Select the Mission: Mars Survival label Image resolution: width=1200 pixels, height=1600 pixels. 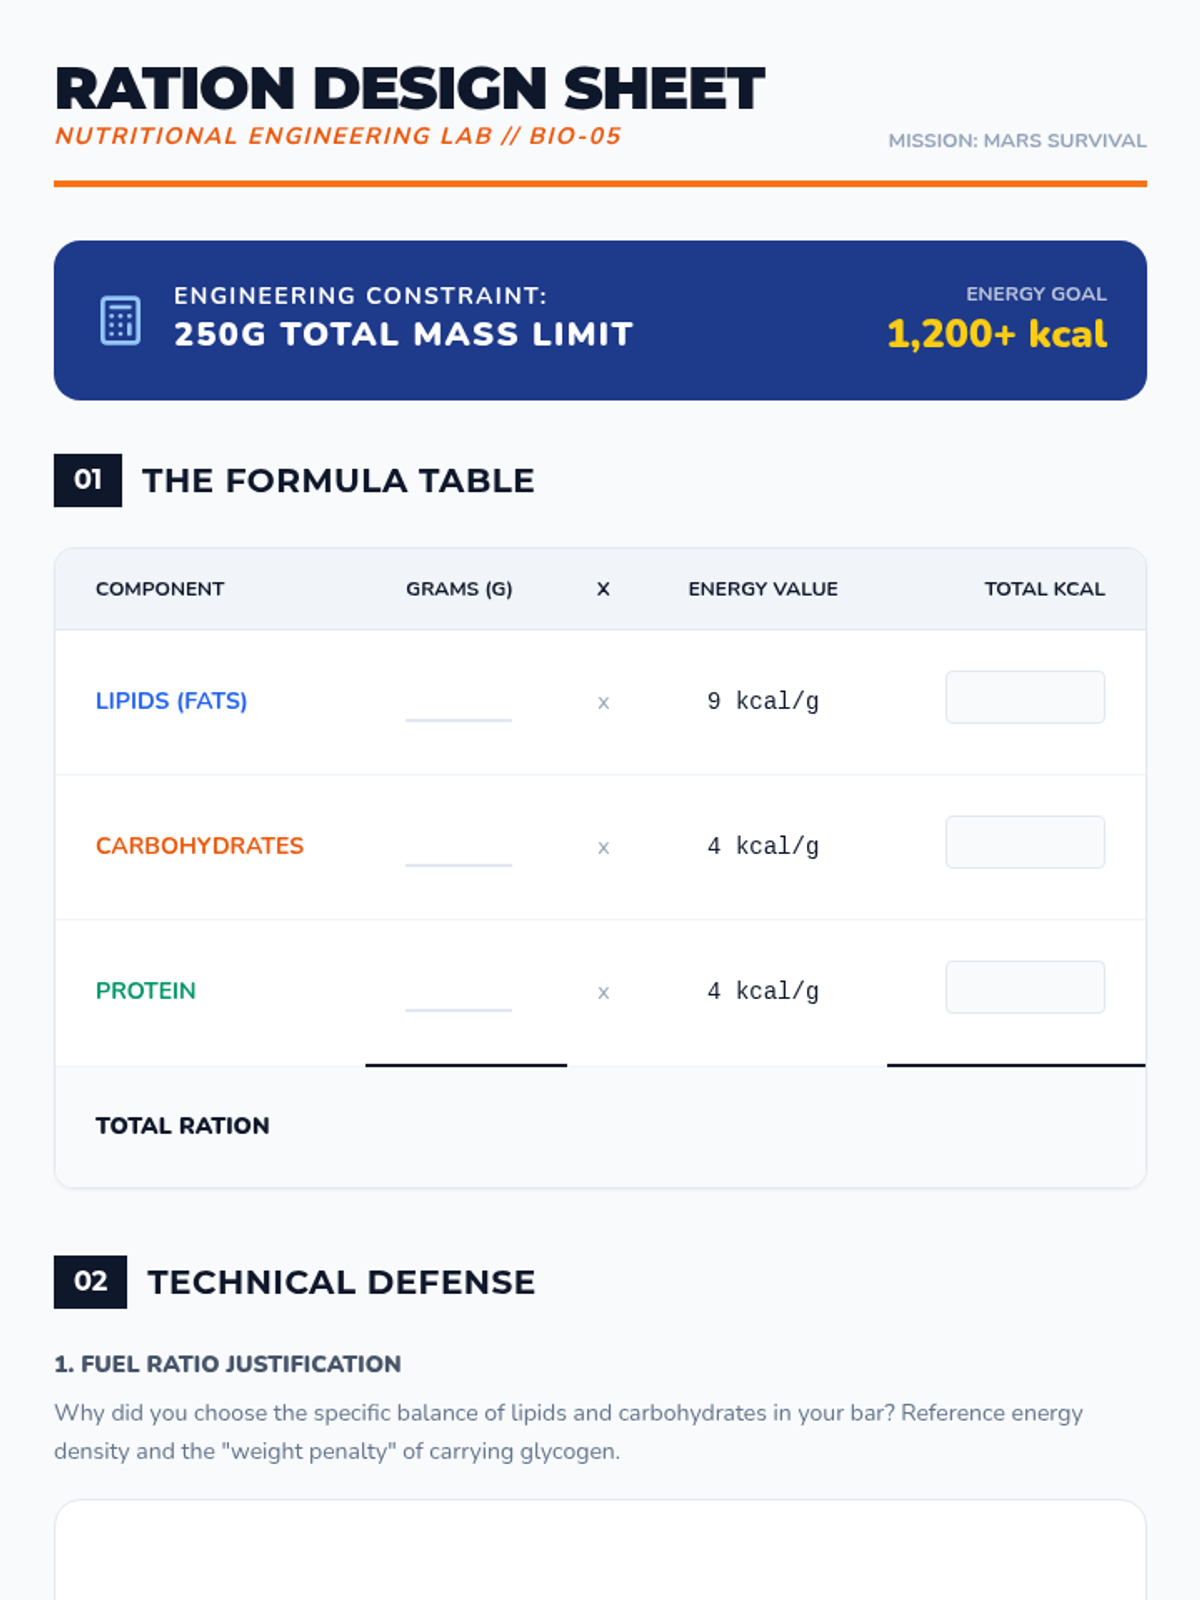[1017, 141]
